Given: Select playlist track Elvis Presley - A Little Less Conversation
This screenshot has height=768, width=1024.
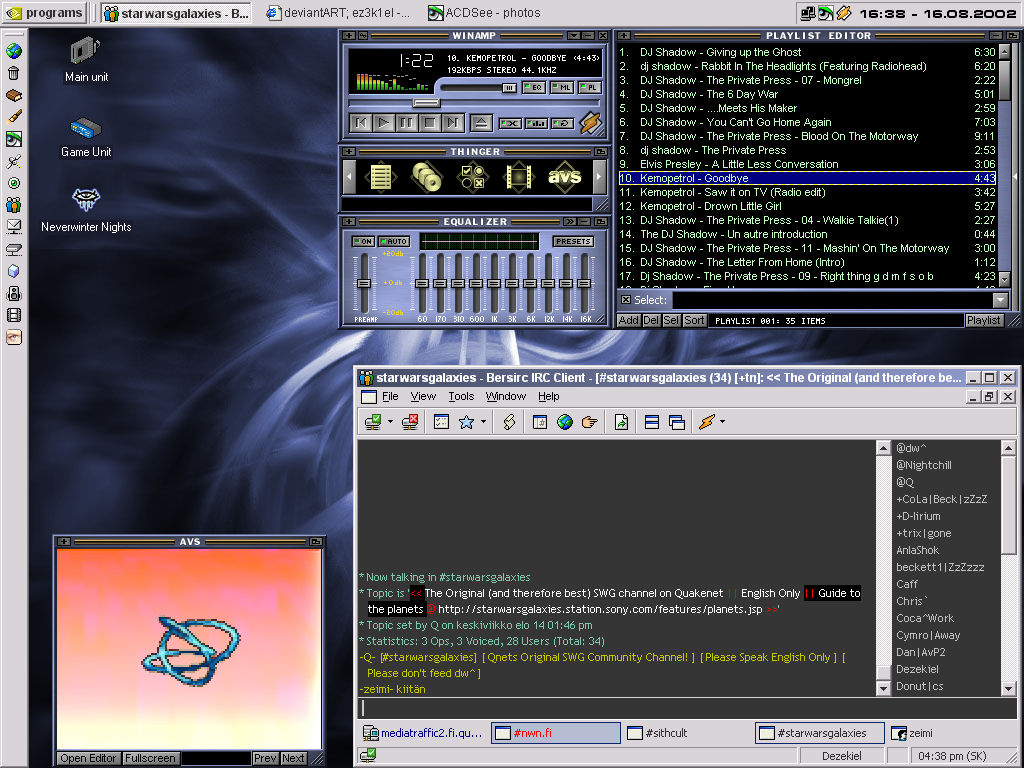Looking at the screenshot, I should tap(807, 164).
